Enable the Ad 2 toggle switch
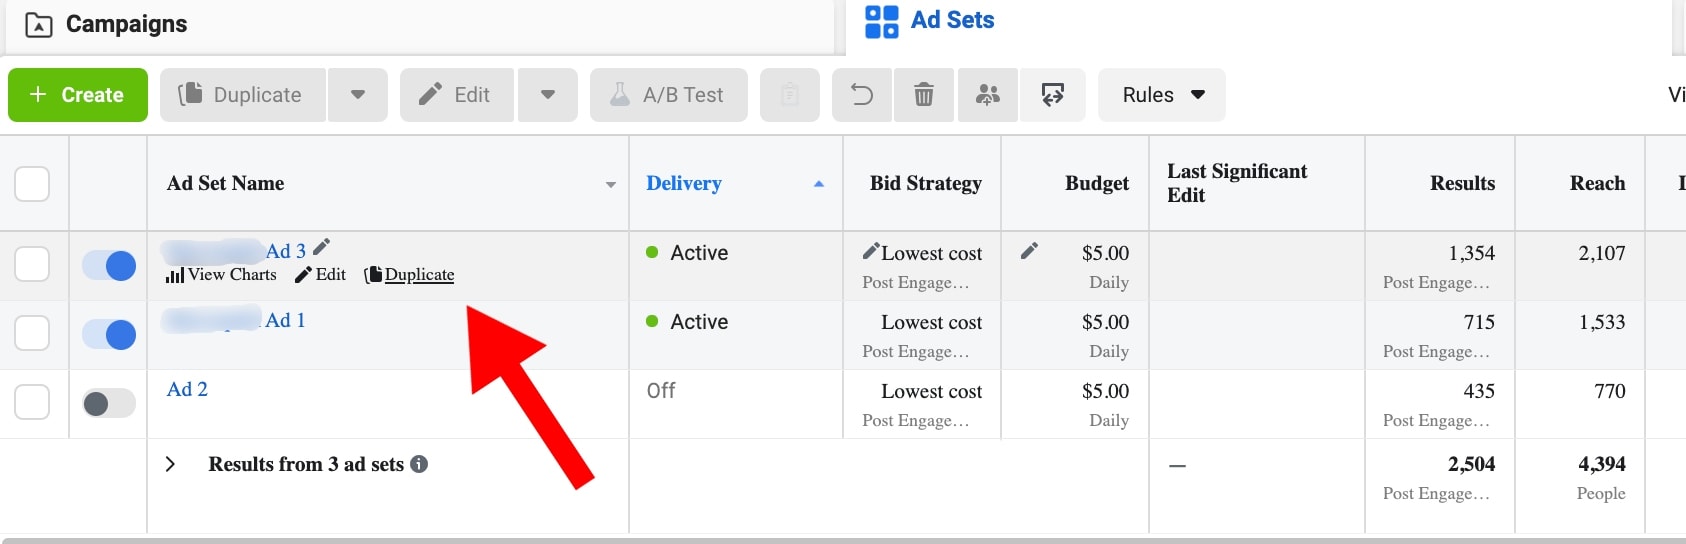Image resolution: width=1686 pixels, height=544 pixels. (109, 403)
